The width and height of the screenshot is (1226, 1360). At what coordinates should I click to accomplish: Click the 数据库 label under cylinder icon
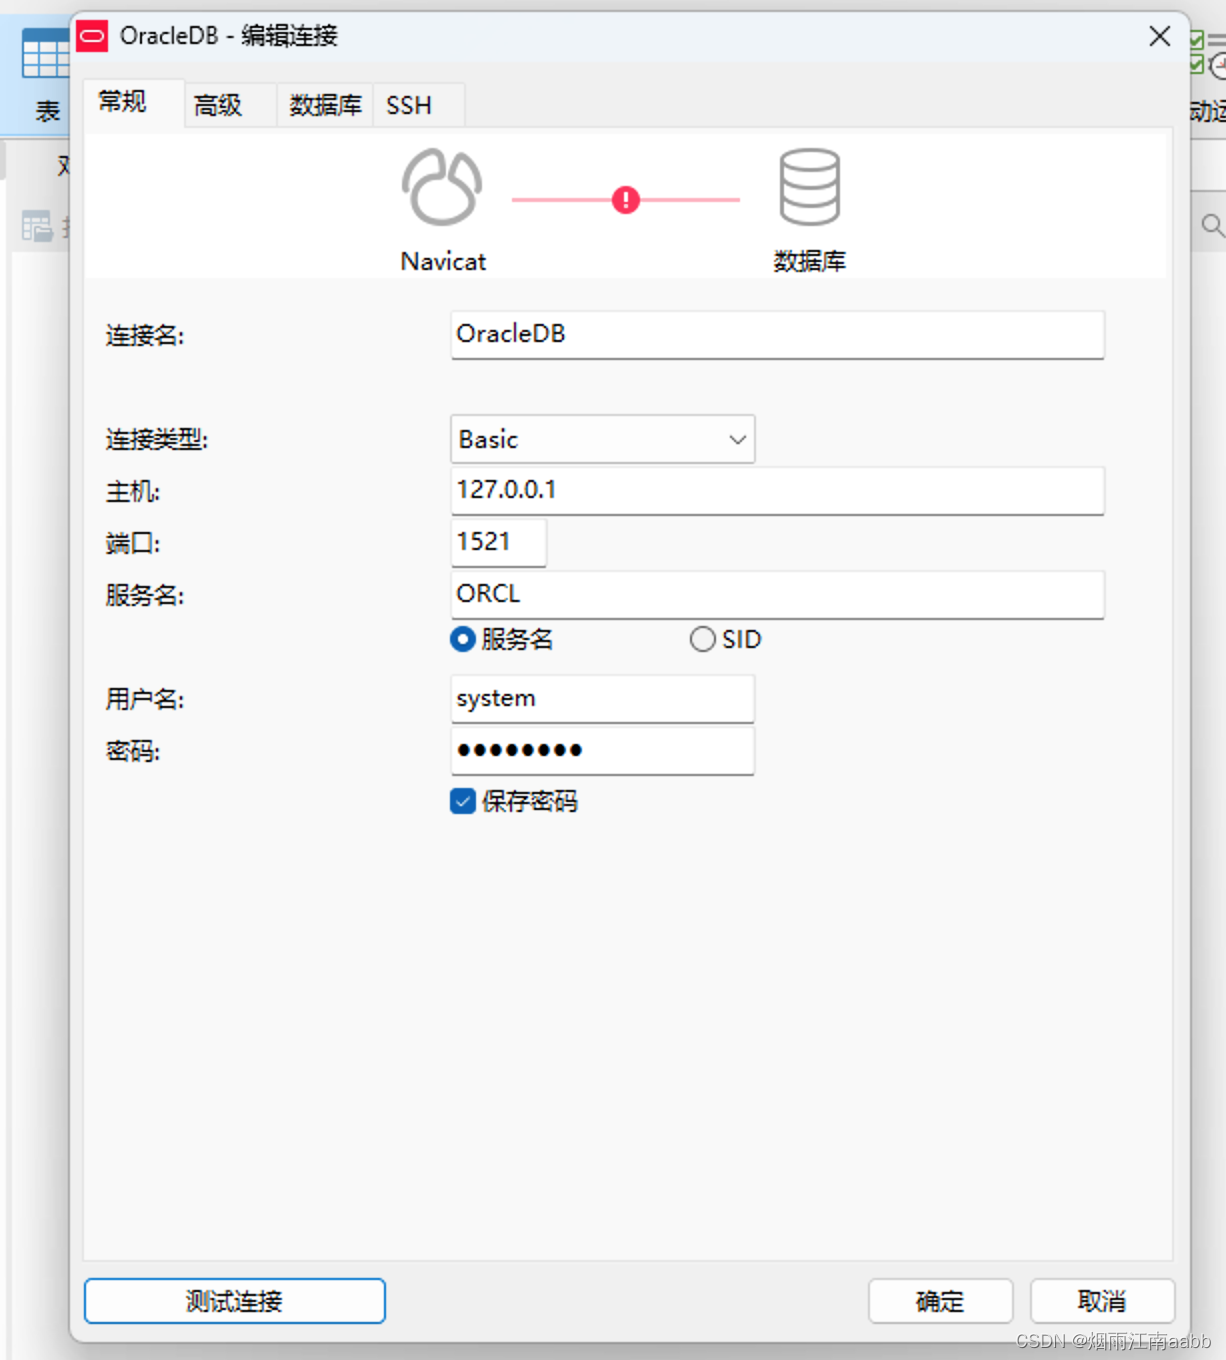tap(810, 261)
